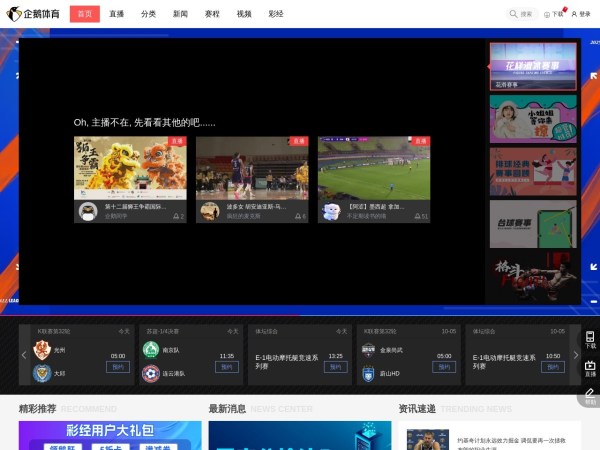The height and width of the screenshot is (450, 600).
Task: Click the 搜索 search box
Action: [522, 14]
